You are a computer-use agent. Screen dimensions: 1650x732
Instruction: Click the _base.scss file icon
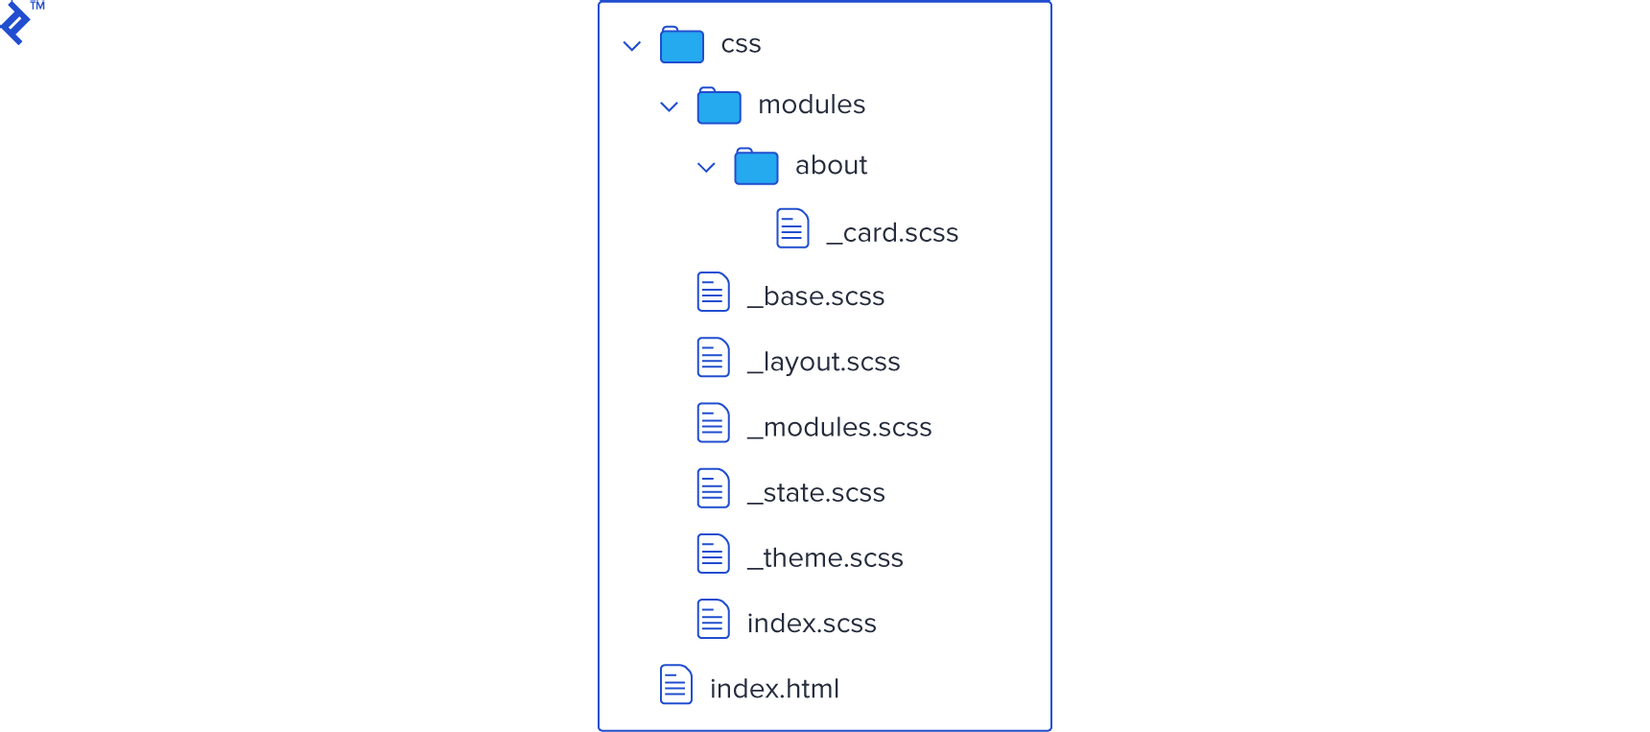pyautogui.click(x=713, y=293)
